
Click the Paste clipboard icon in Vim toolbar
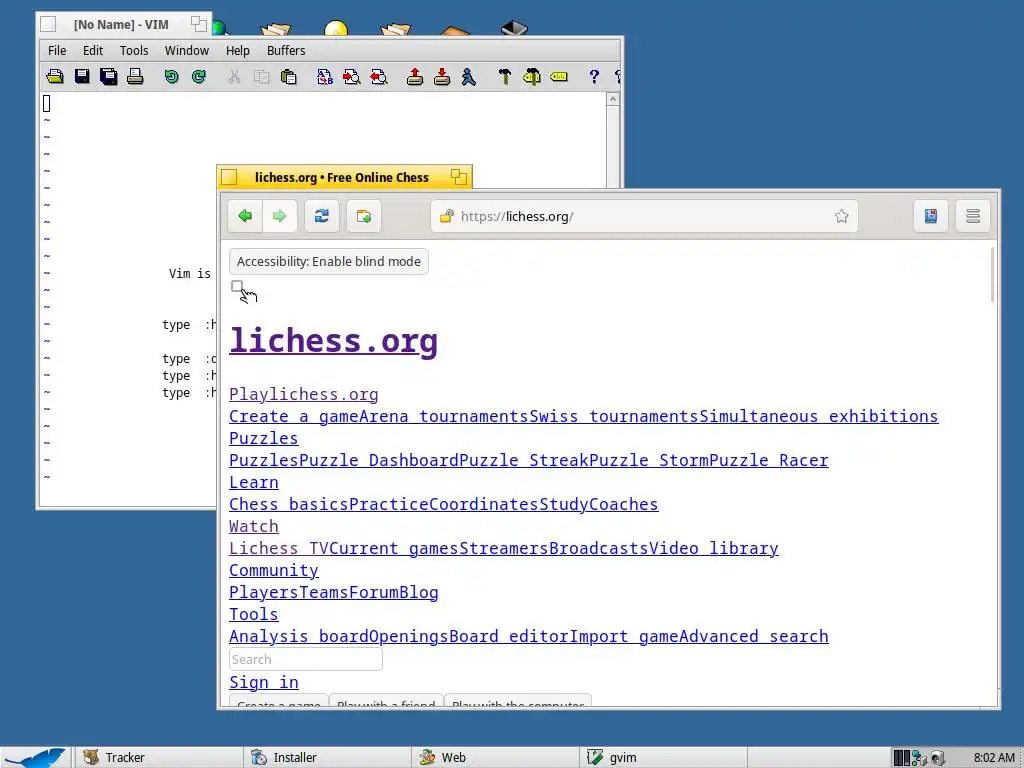(x=288, y=77)
